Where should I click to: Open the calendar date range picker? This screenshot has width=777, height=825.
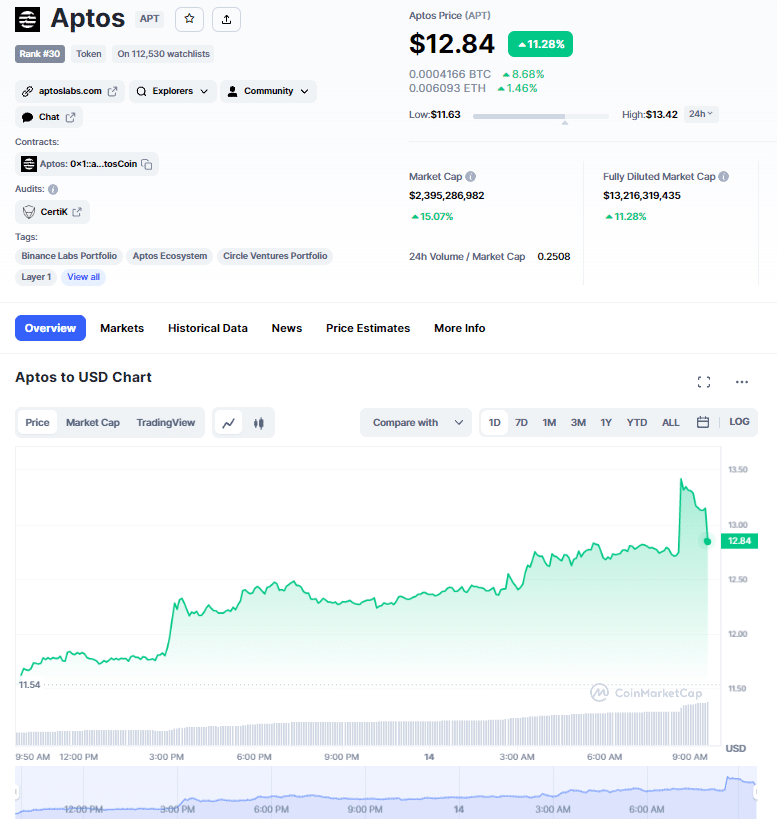tap(703, 422)
